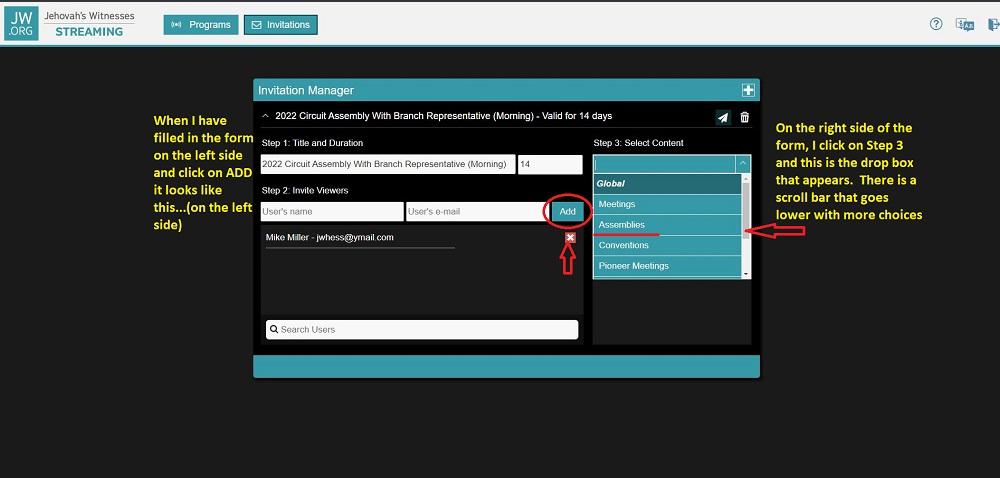Collapse the 2022 Circuit Assembly invitation
This screenshot has width=1000, height=478.
tap(265, 116)
